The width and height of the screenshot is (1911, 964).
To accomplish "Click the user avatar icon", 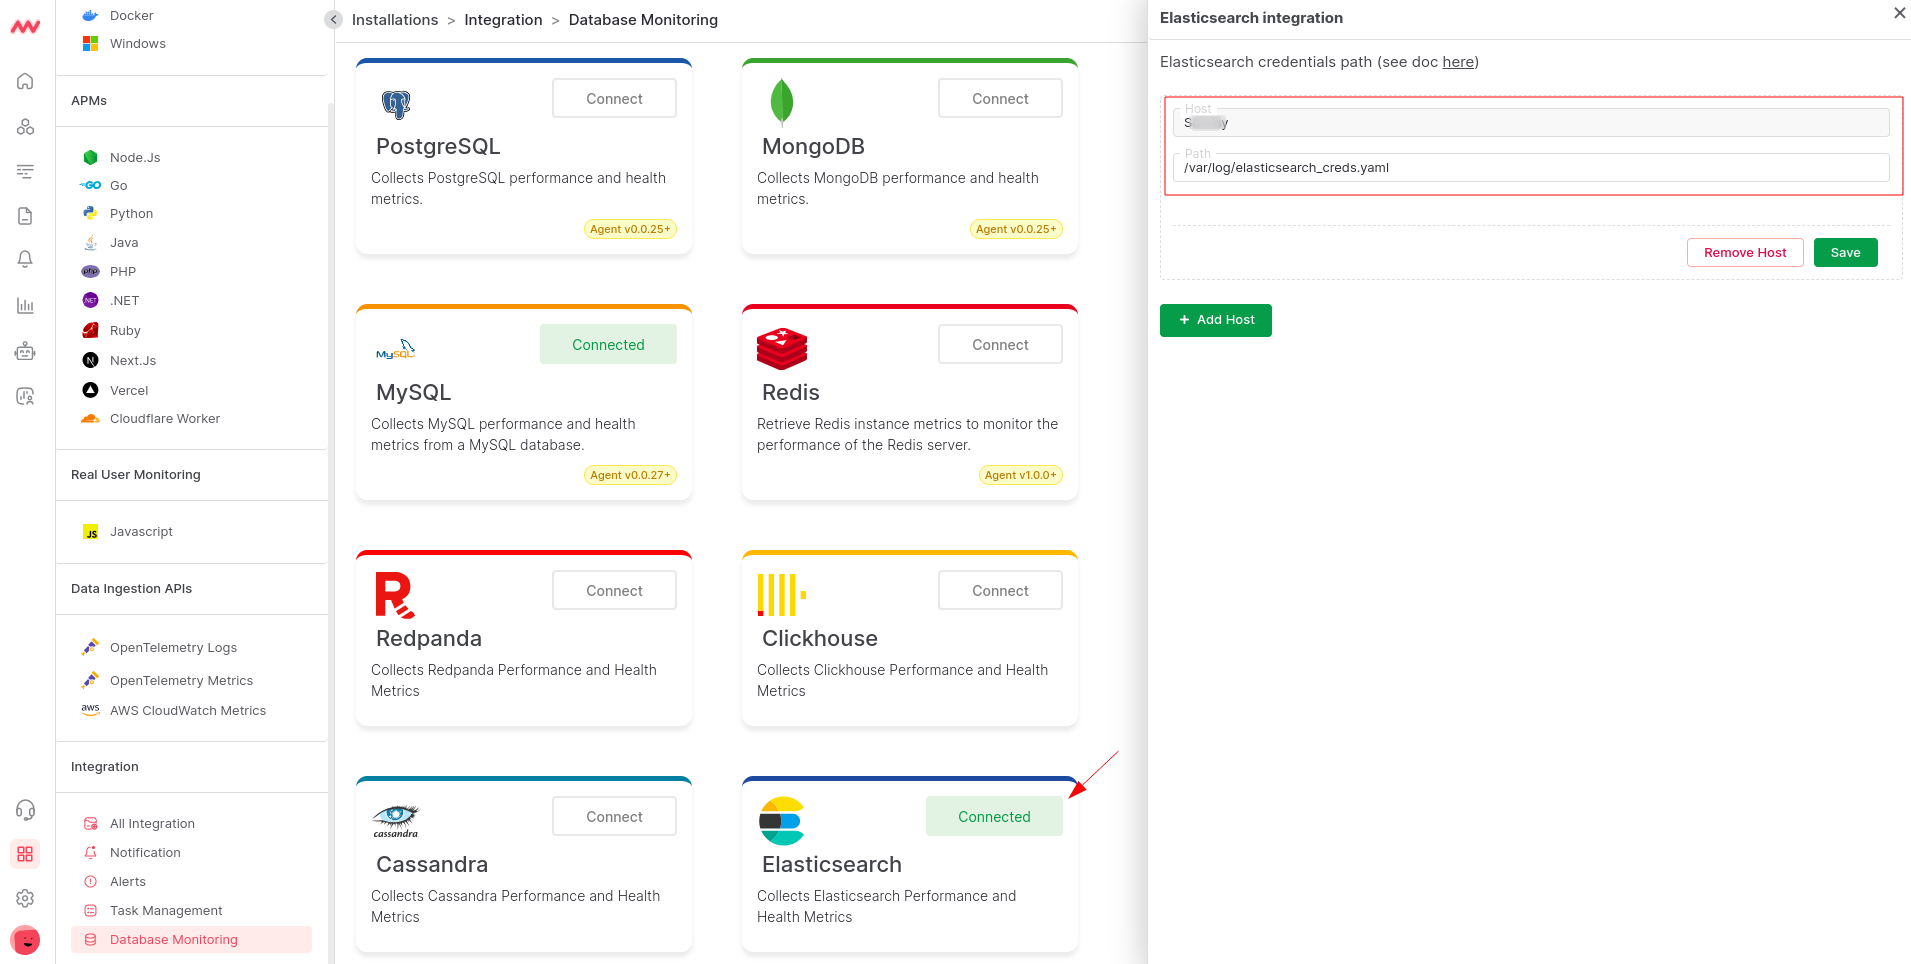I will point(25,940).
